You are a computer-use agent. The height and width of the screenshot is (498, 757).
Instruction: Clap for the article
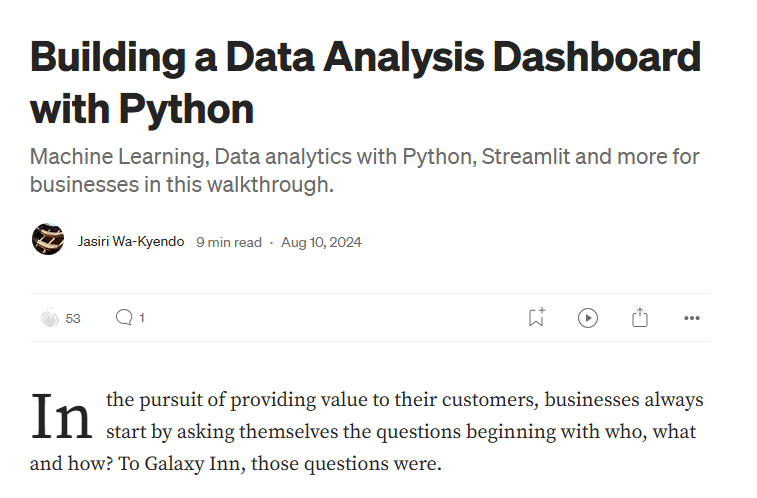coord(49,318)
